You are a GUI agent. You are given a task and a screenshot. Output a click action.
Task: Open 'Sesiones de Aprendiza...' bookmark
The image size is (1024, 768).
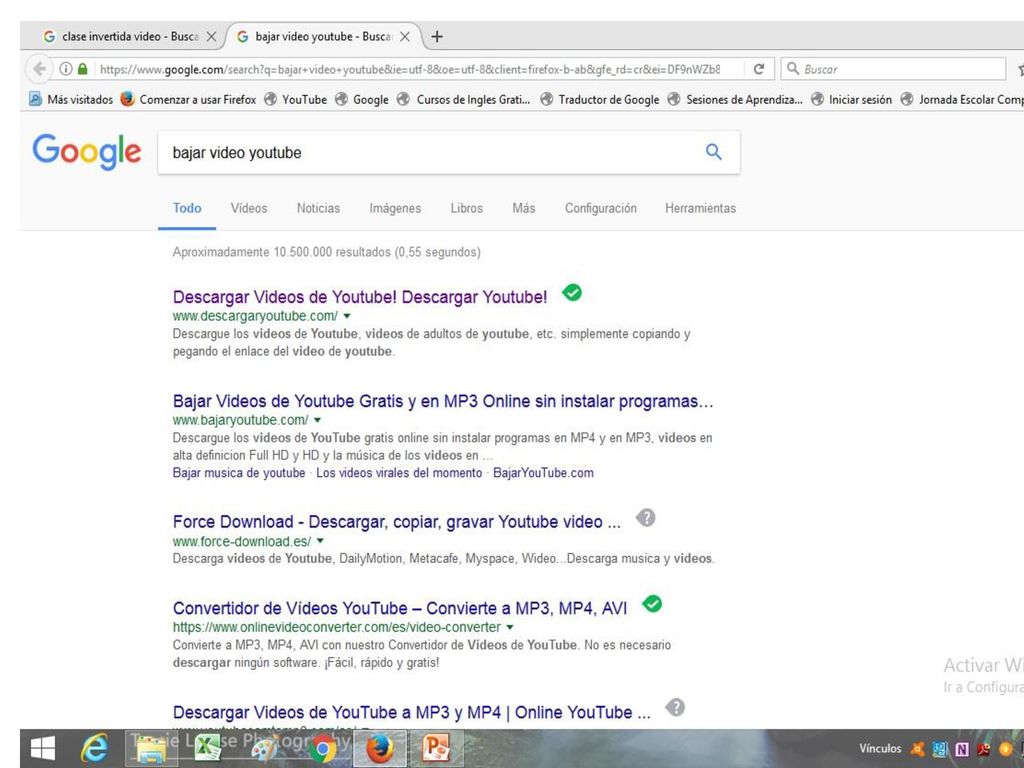click(x=735, y=99)
